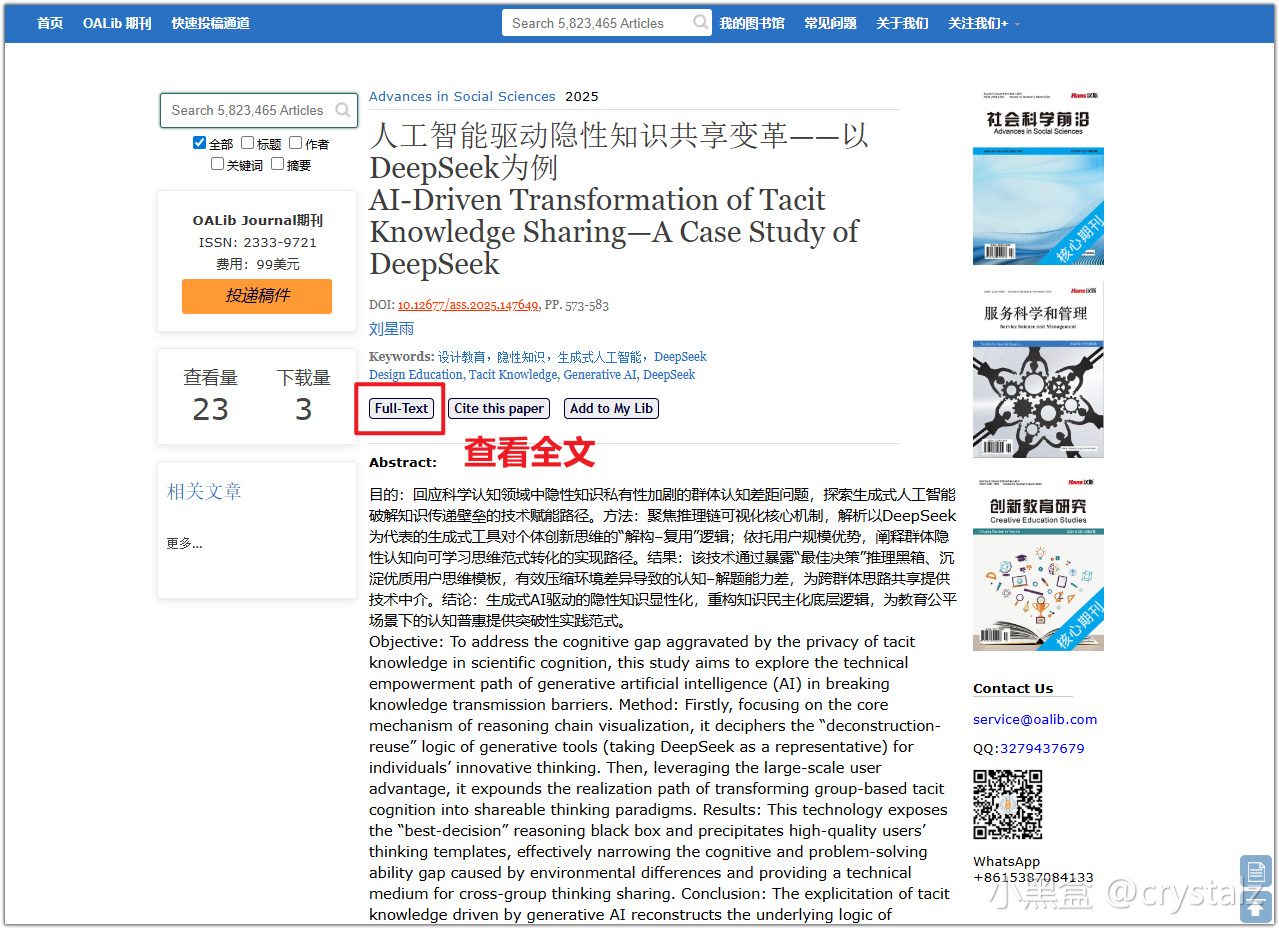Click the 相关文章 heading link
This screenshot has width=1279, height=929.
(x=204, y=491)
